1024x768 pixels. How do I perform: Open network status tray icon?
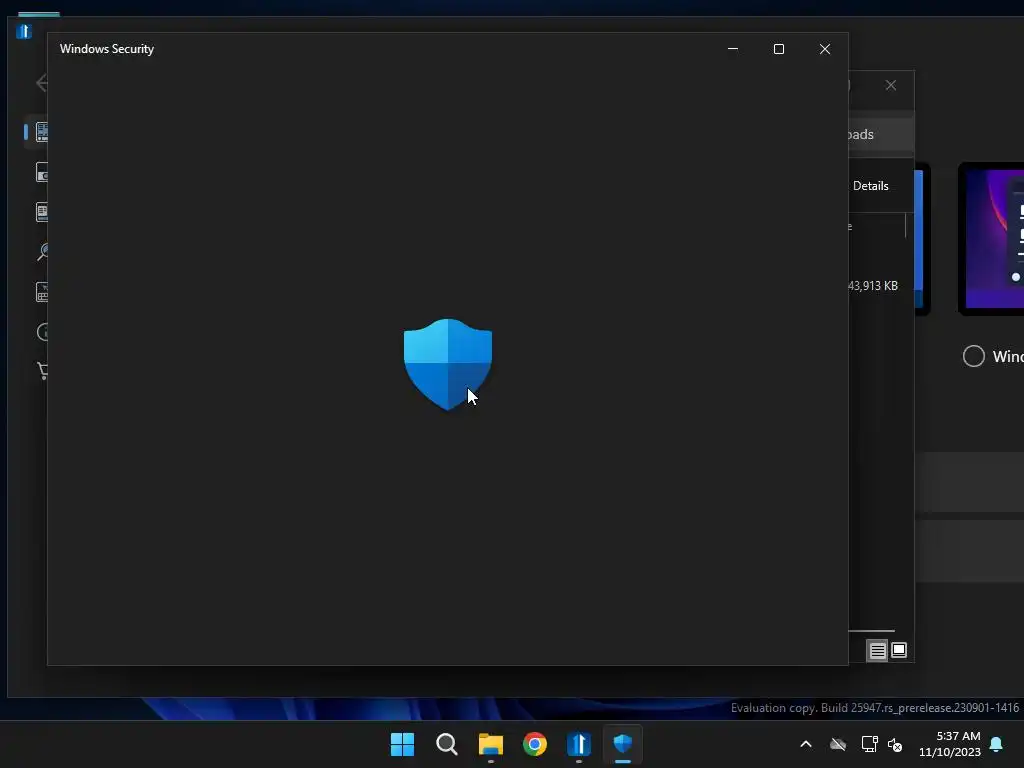click(869, 744)
